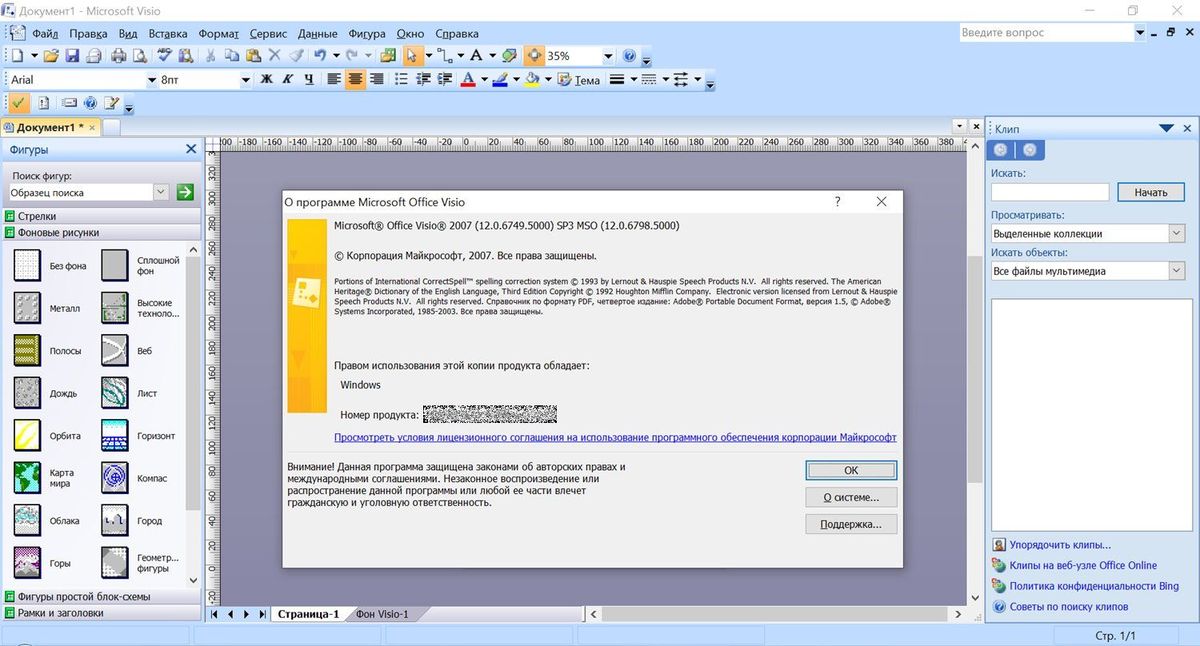The height and width of the screenshot is (646, 1200).
Task: Click the dialog's help question mark button
Action: (x=837, y=201)
